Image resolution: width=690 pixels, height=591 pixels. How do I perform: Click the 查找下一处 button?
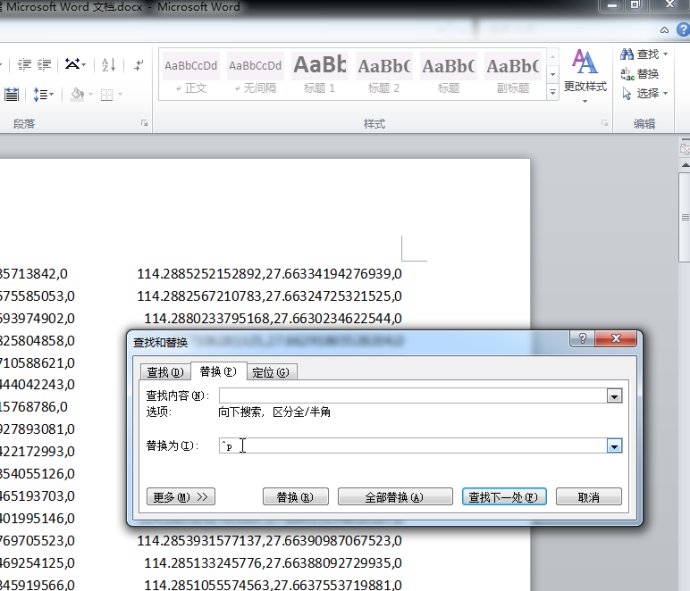click(503, 497)
